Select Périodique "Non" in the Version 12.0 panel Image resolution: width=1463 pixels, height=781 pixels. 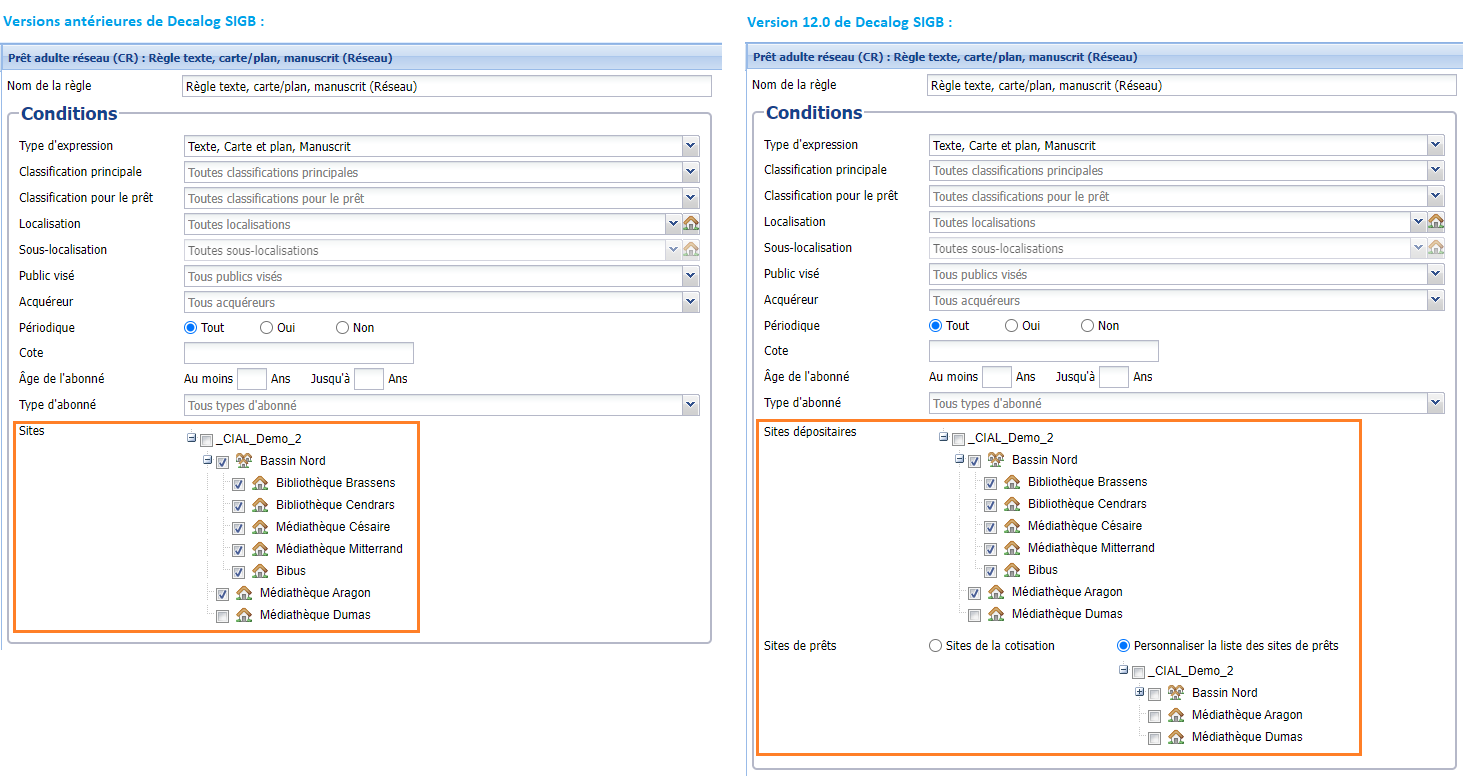(x=1087, y=326)
